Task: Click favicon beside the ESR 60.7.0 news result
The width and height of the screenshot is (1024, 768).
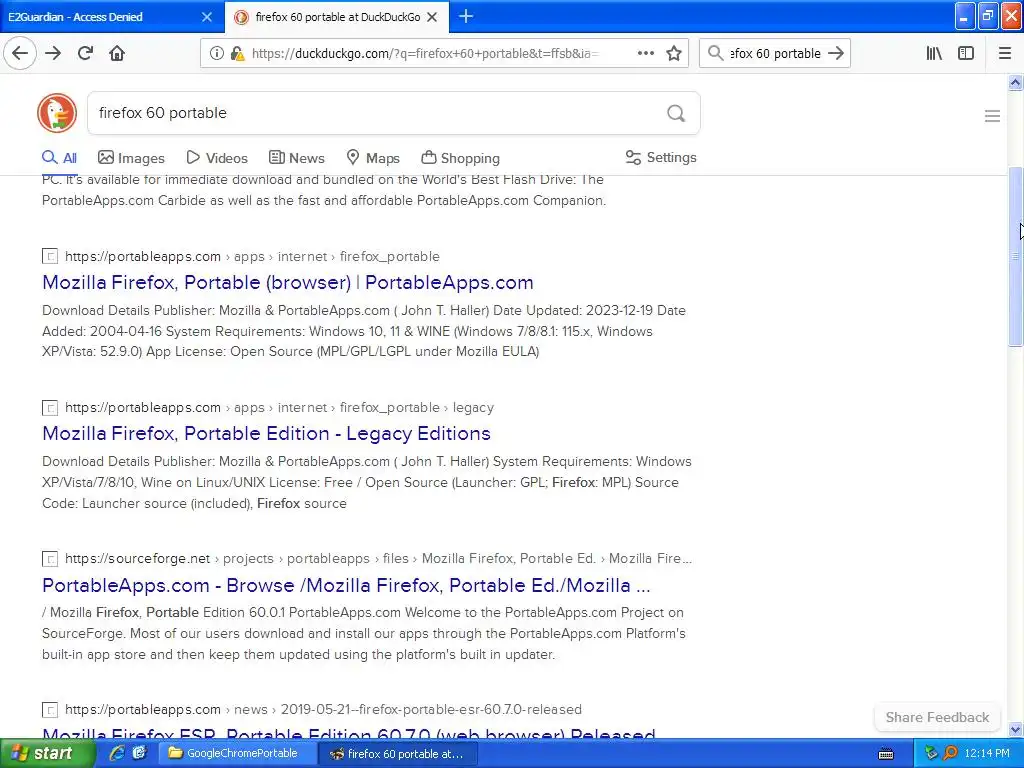Action: coord(50,709)
